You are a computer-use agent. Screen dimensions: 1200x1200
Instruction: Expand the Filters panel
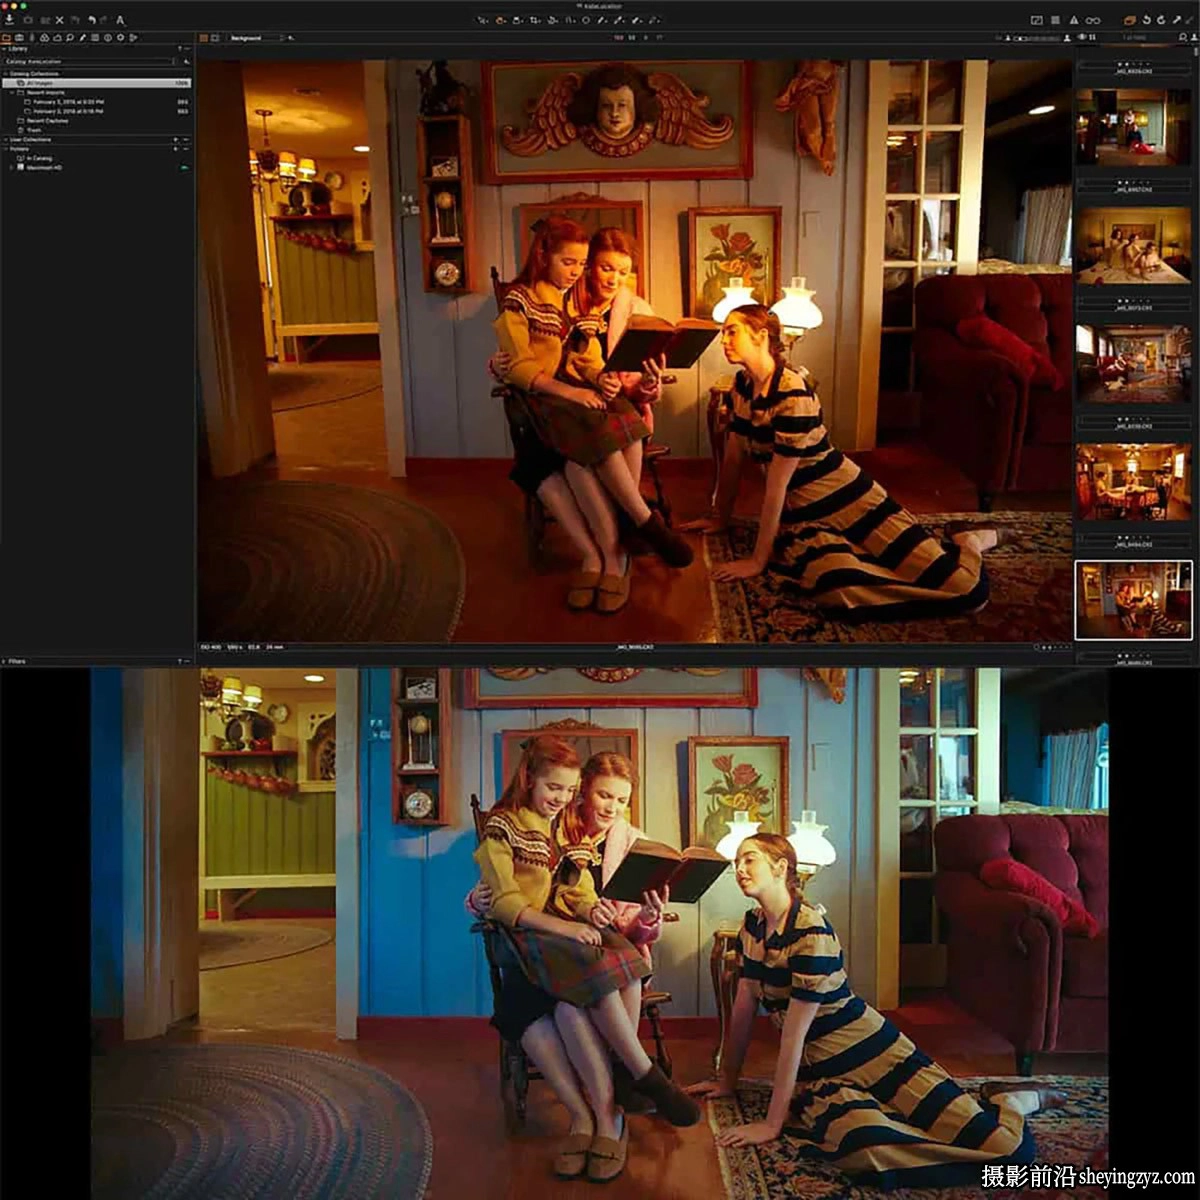[x=5, y=661]
